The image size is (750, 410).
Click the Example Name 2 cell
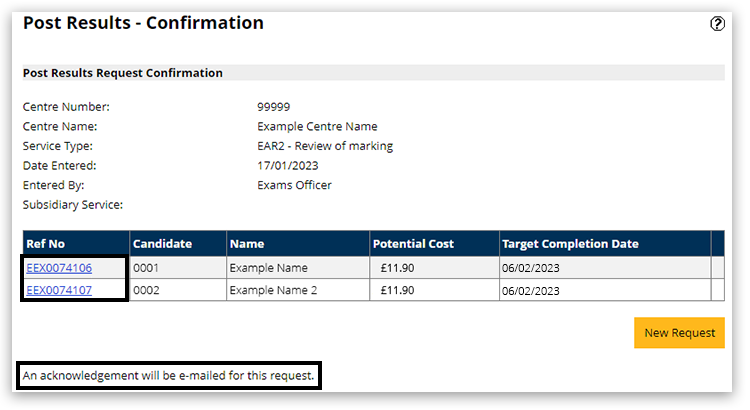(x=273, y=290)
